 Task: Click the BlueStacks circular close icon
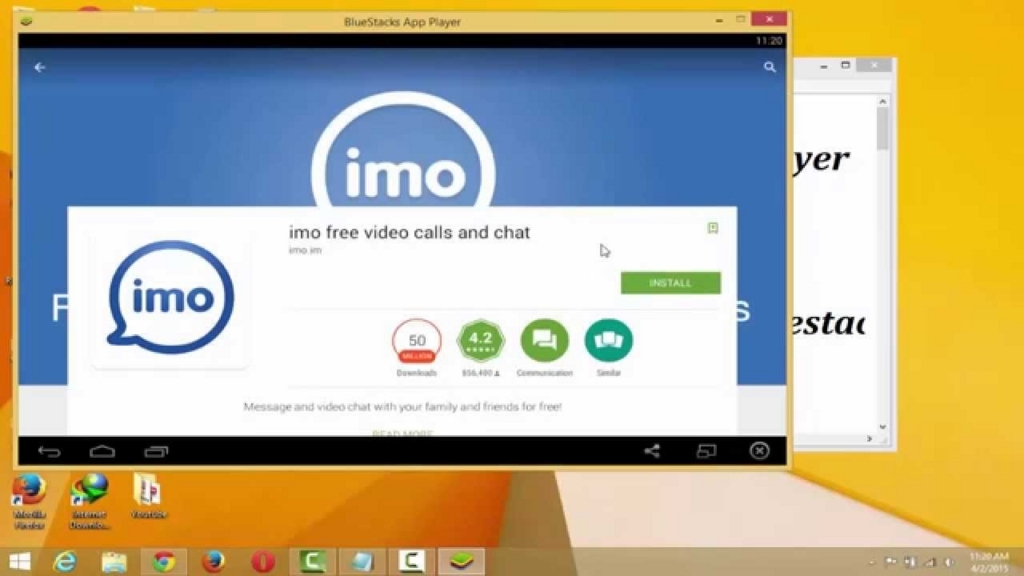coord(760,451)
